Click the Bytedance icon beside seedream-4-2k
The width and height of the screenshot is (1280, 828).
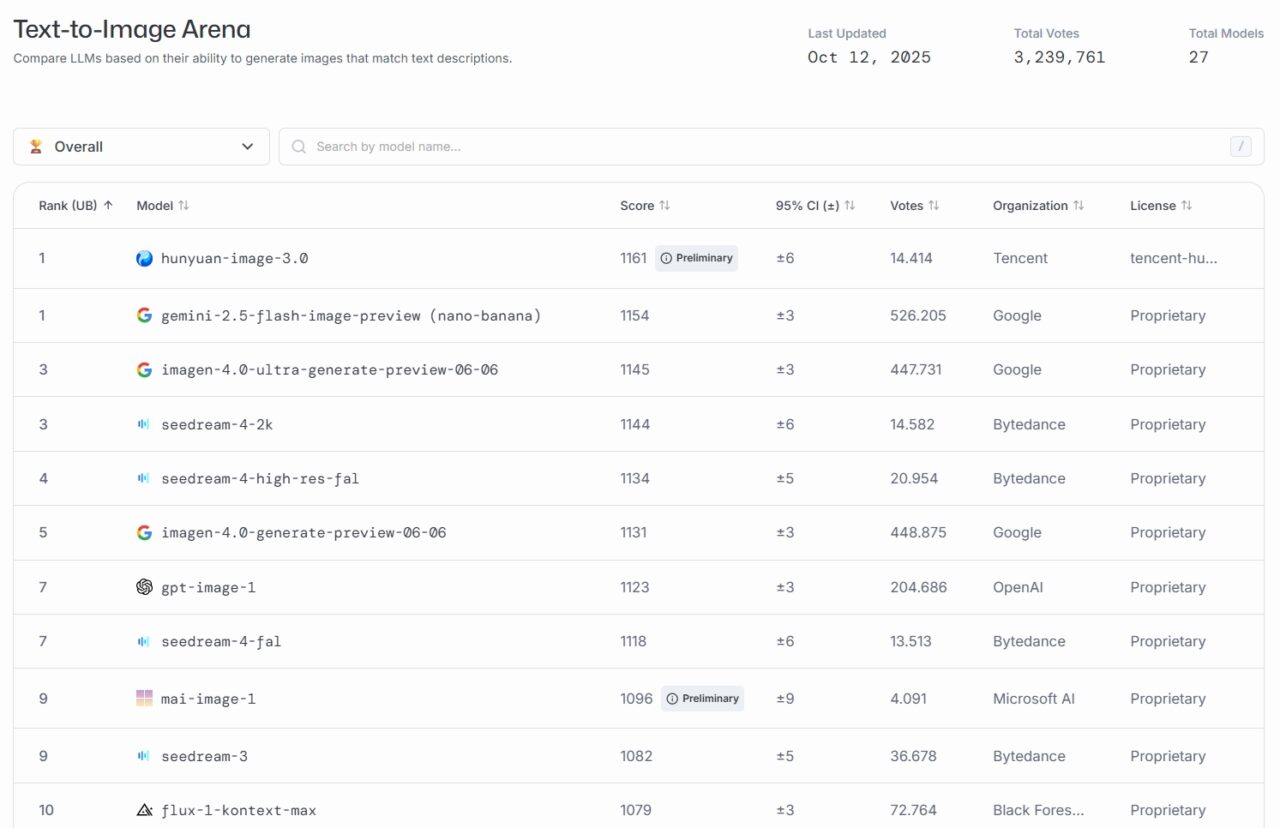144,424
